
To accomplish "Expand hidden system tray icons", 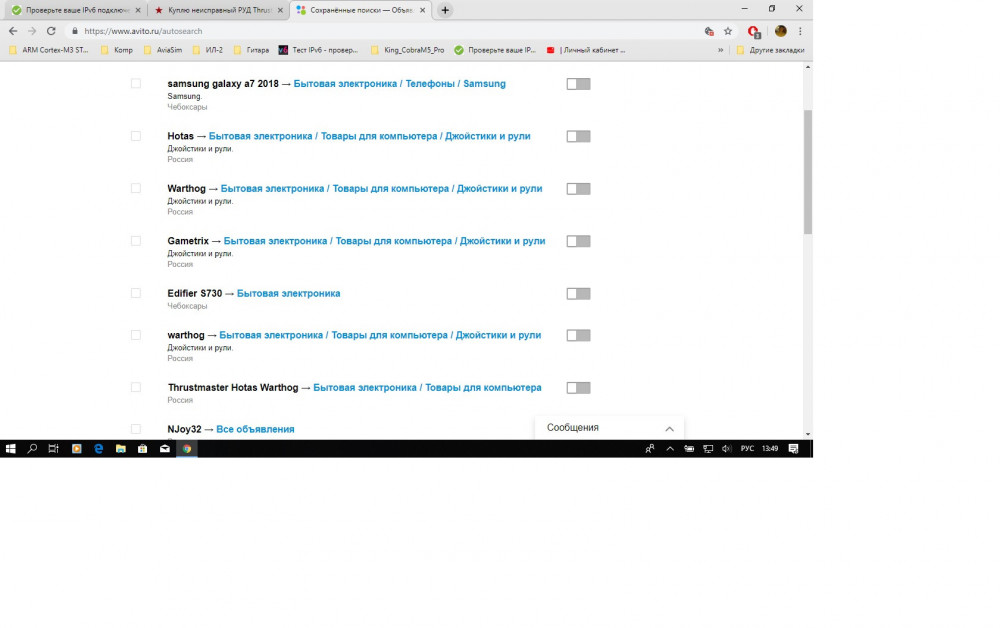I will (670, 449).
